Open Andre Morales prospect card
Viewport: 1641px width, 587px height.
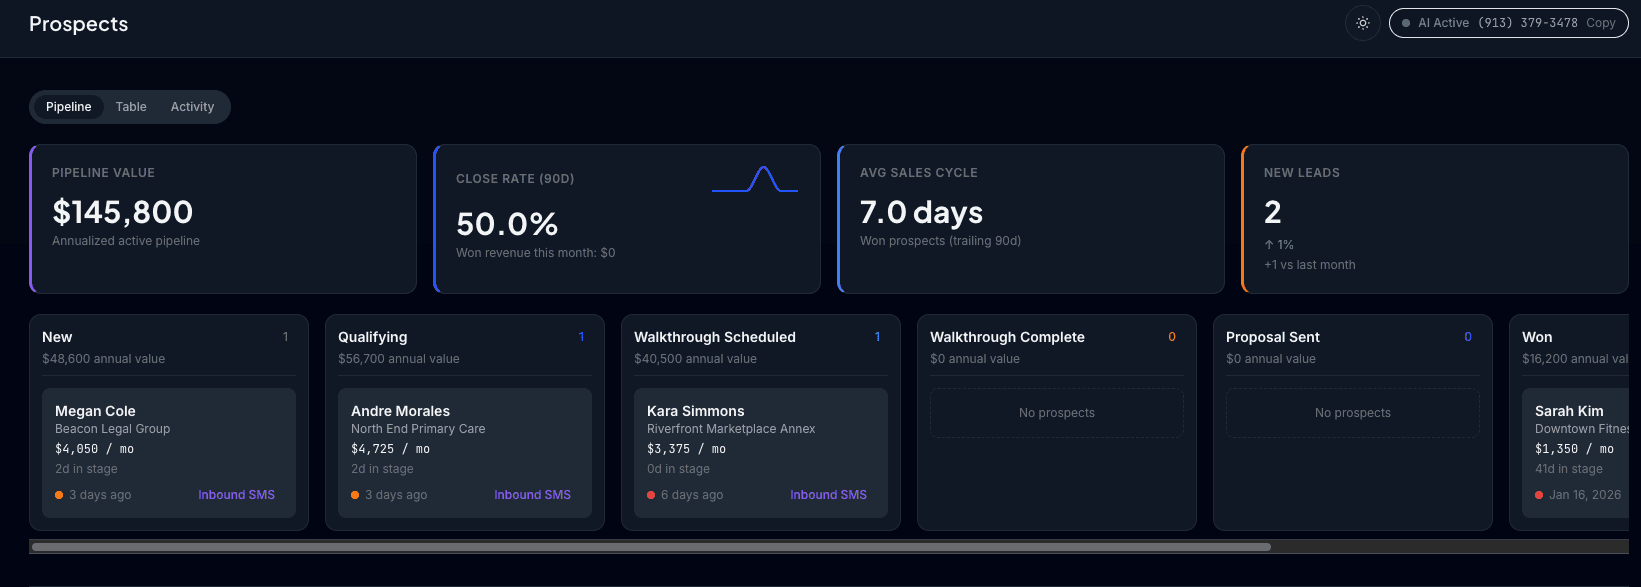[465, 453]
